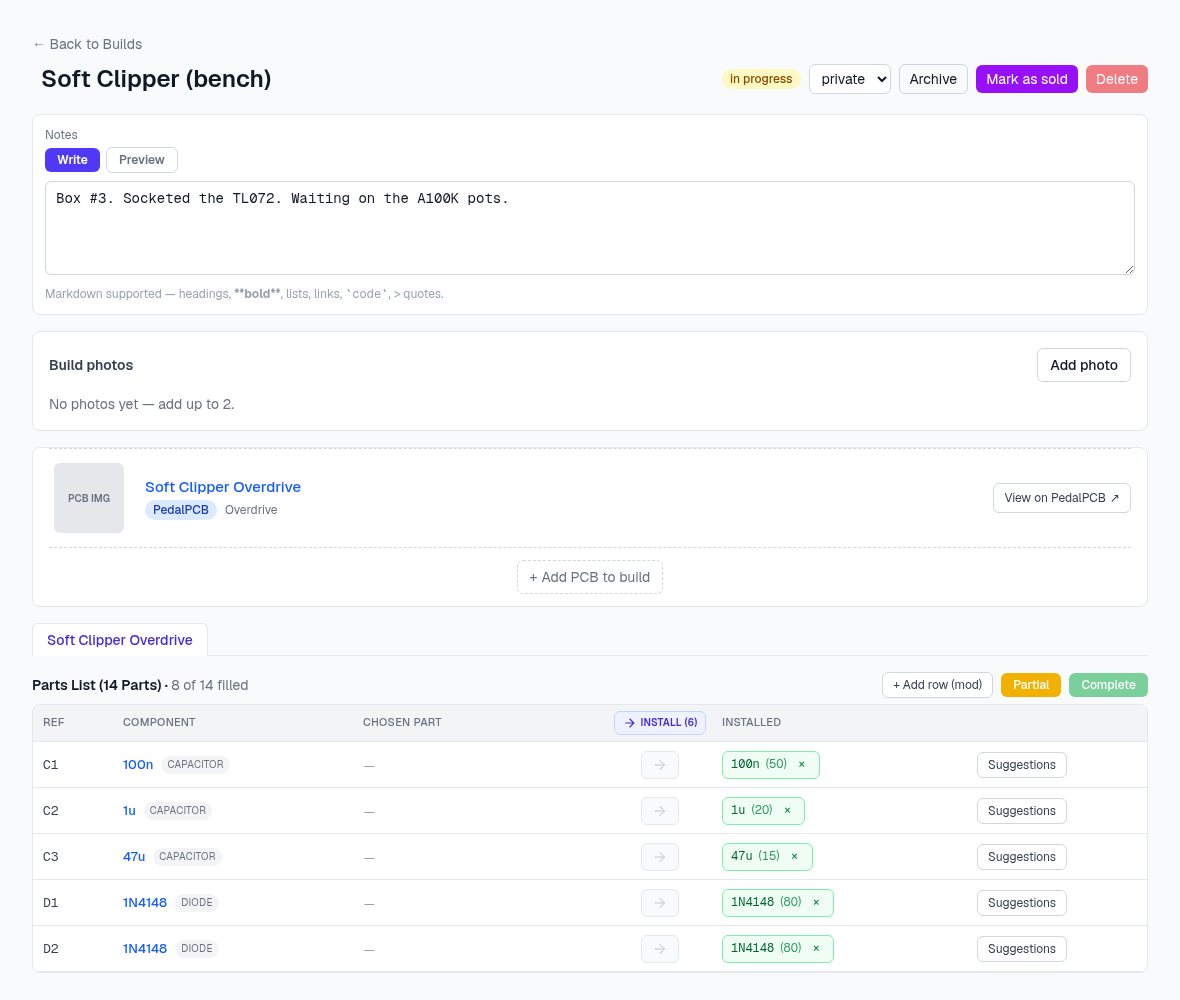Switch notes editor to Write mode
The width and height of the screenshot is (1180, 1000).
coord(72,160)
